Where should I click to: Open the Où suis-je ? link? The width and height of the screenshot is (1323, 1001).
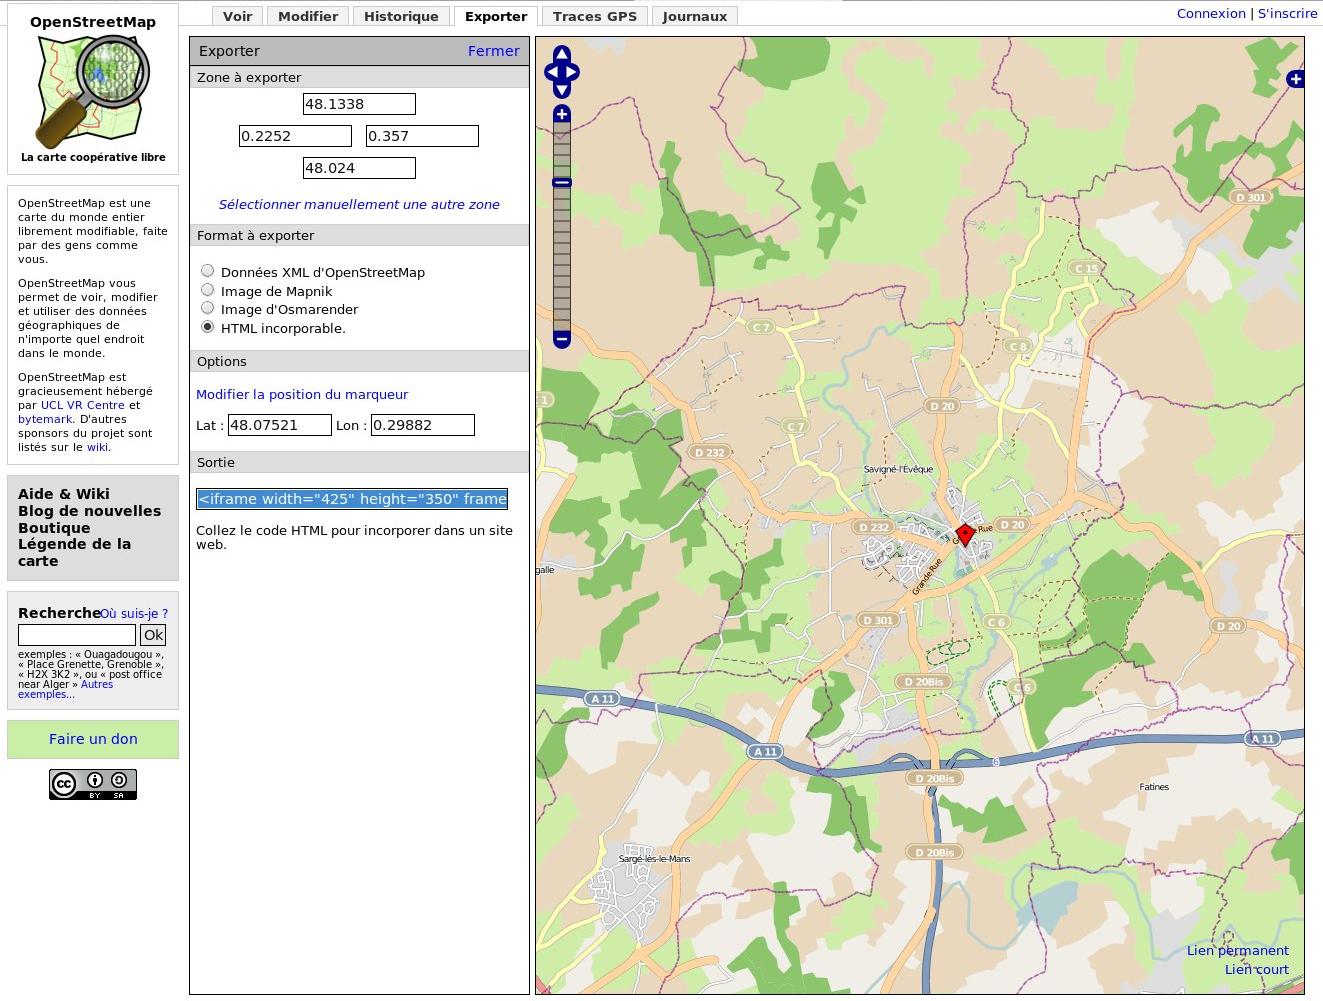coord(134,613)
